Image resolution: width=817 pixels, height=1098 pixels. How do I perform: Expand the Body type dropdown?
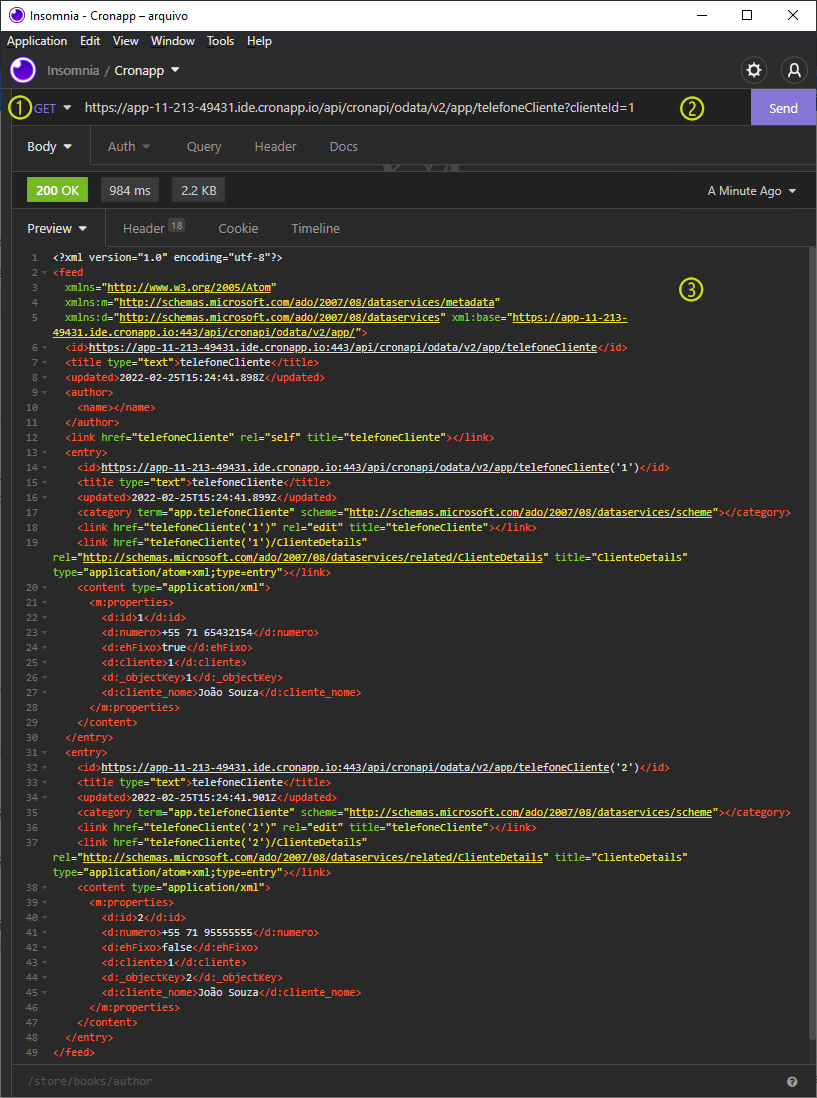50,146
